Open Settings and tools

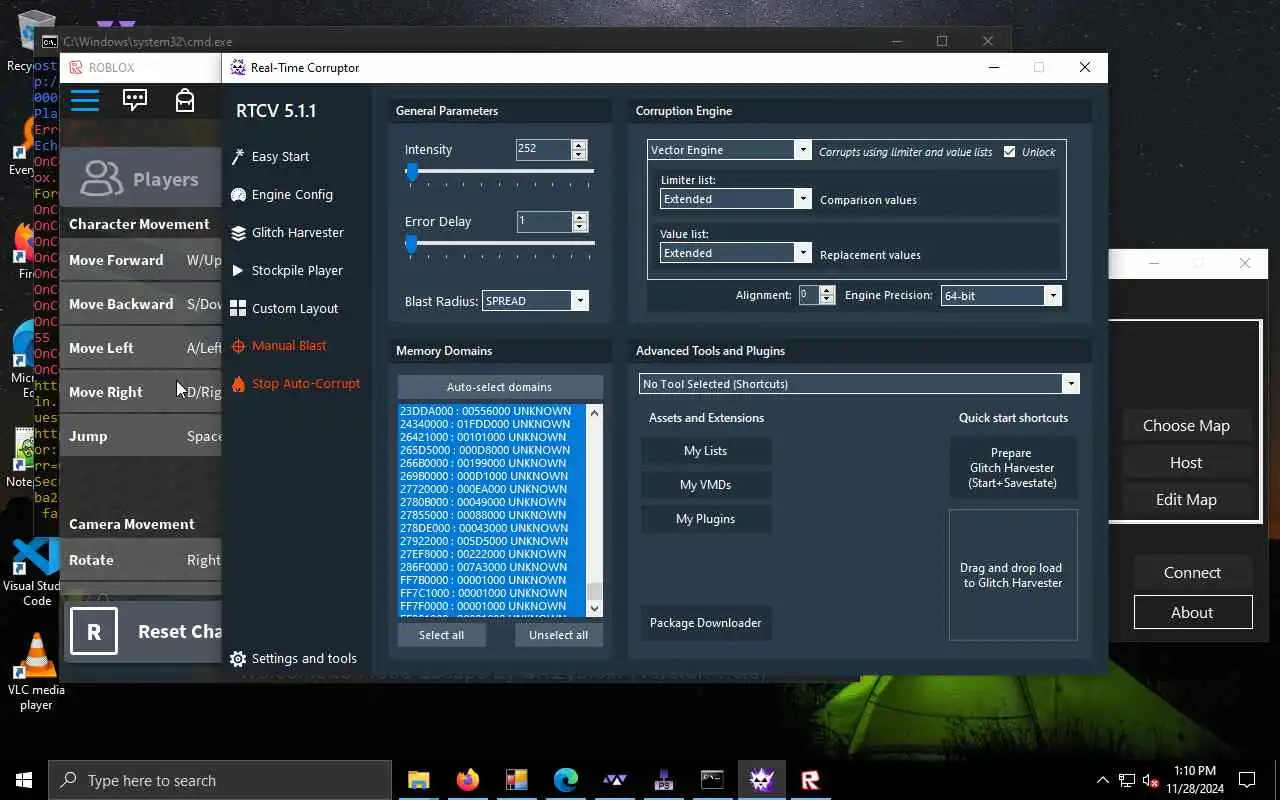(x=304, y=659)
